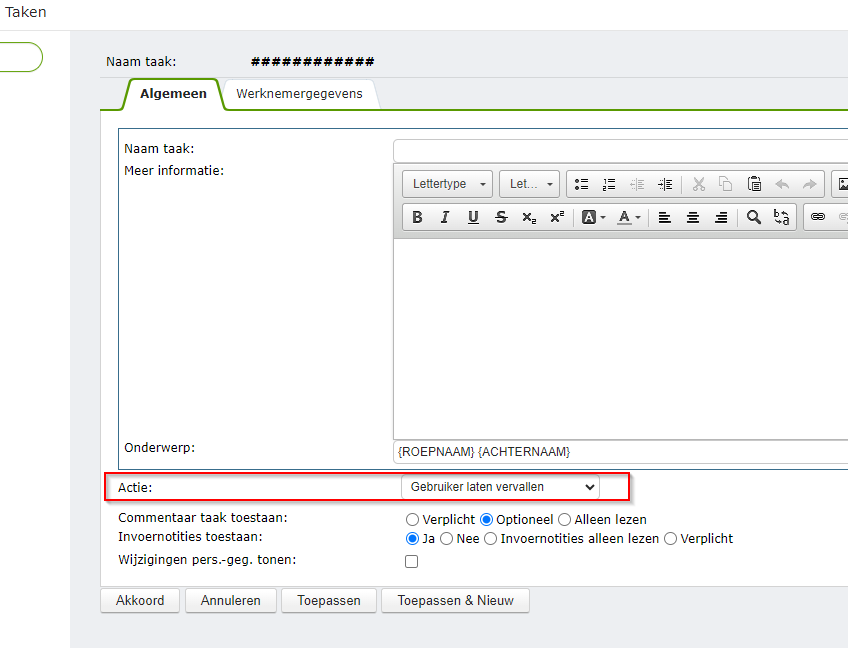The height and width of the screenshot is (648, 848).
Task: Open the Actie dropdown Gebruiker laten vervallen
Action: click(500, 487)
